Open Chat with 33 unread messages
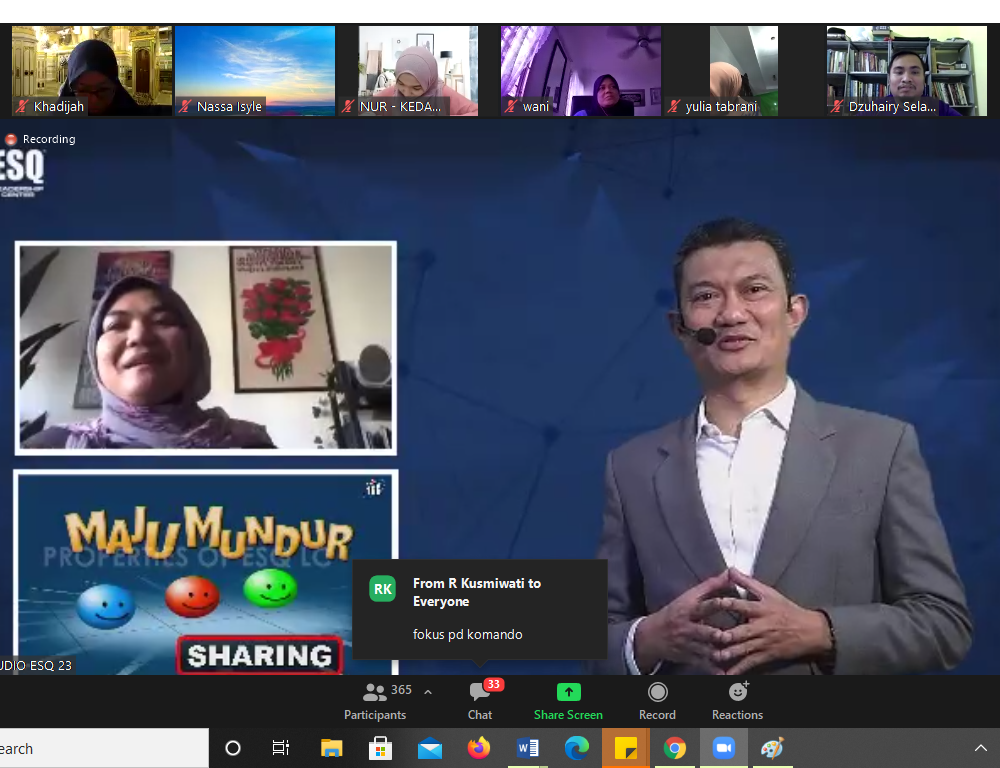Screen dimensions: 1000x768 480,700
